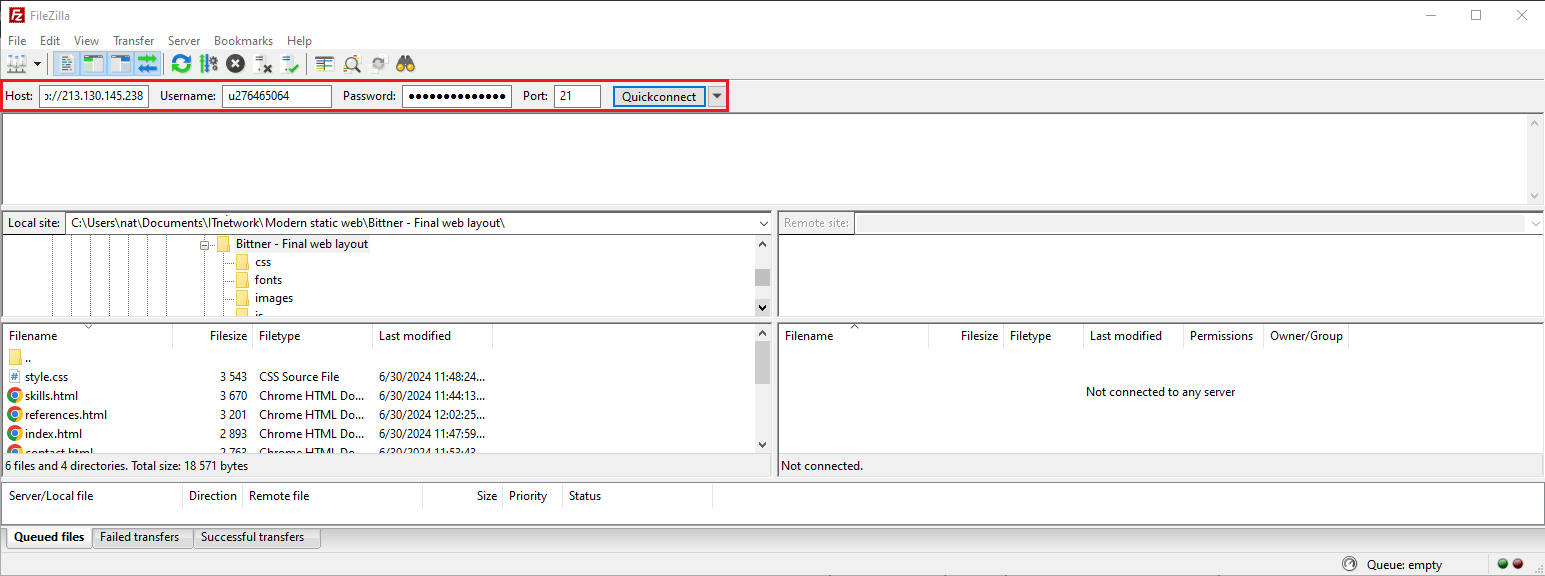The width and height of the screenshot is (1545, 576).
Task: Switch to the Failed transfers tab
Action: (x=140, y=537)
